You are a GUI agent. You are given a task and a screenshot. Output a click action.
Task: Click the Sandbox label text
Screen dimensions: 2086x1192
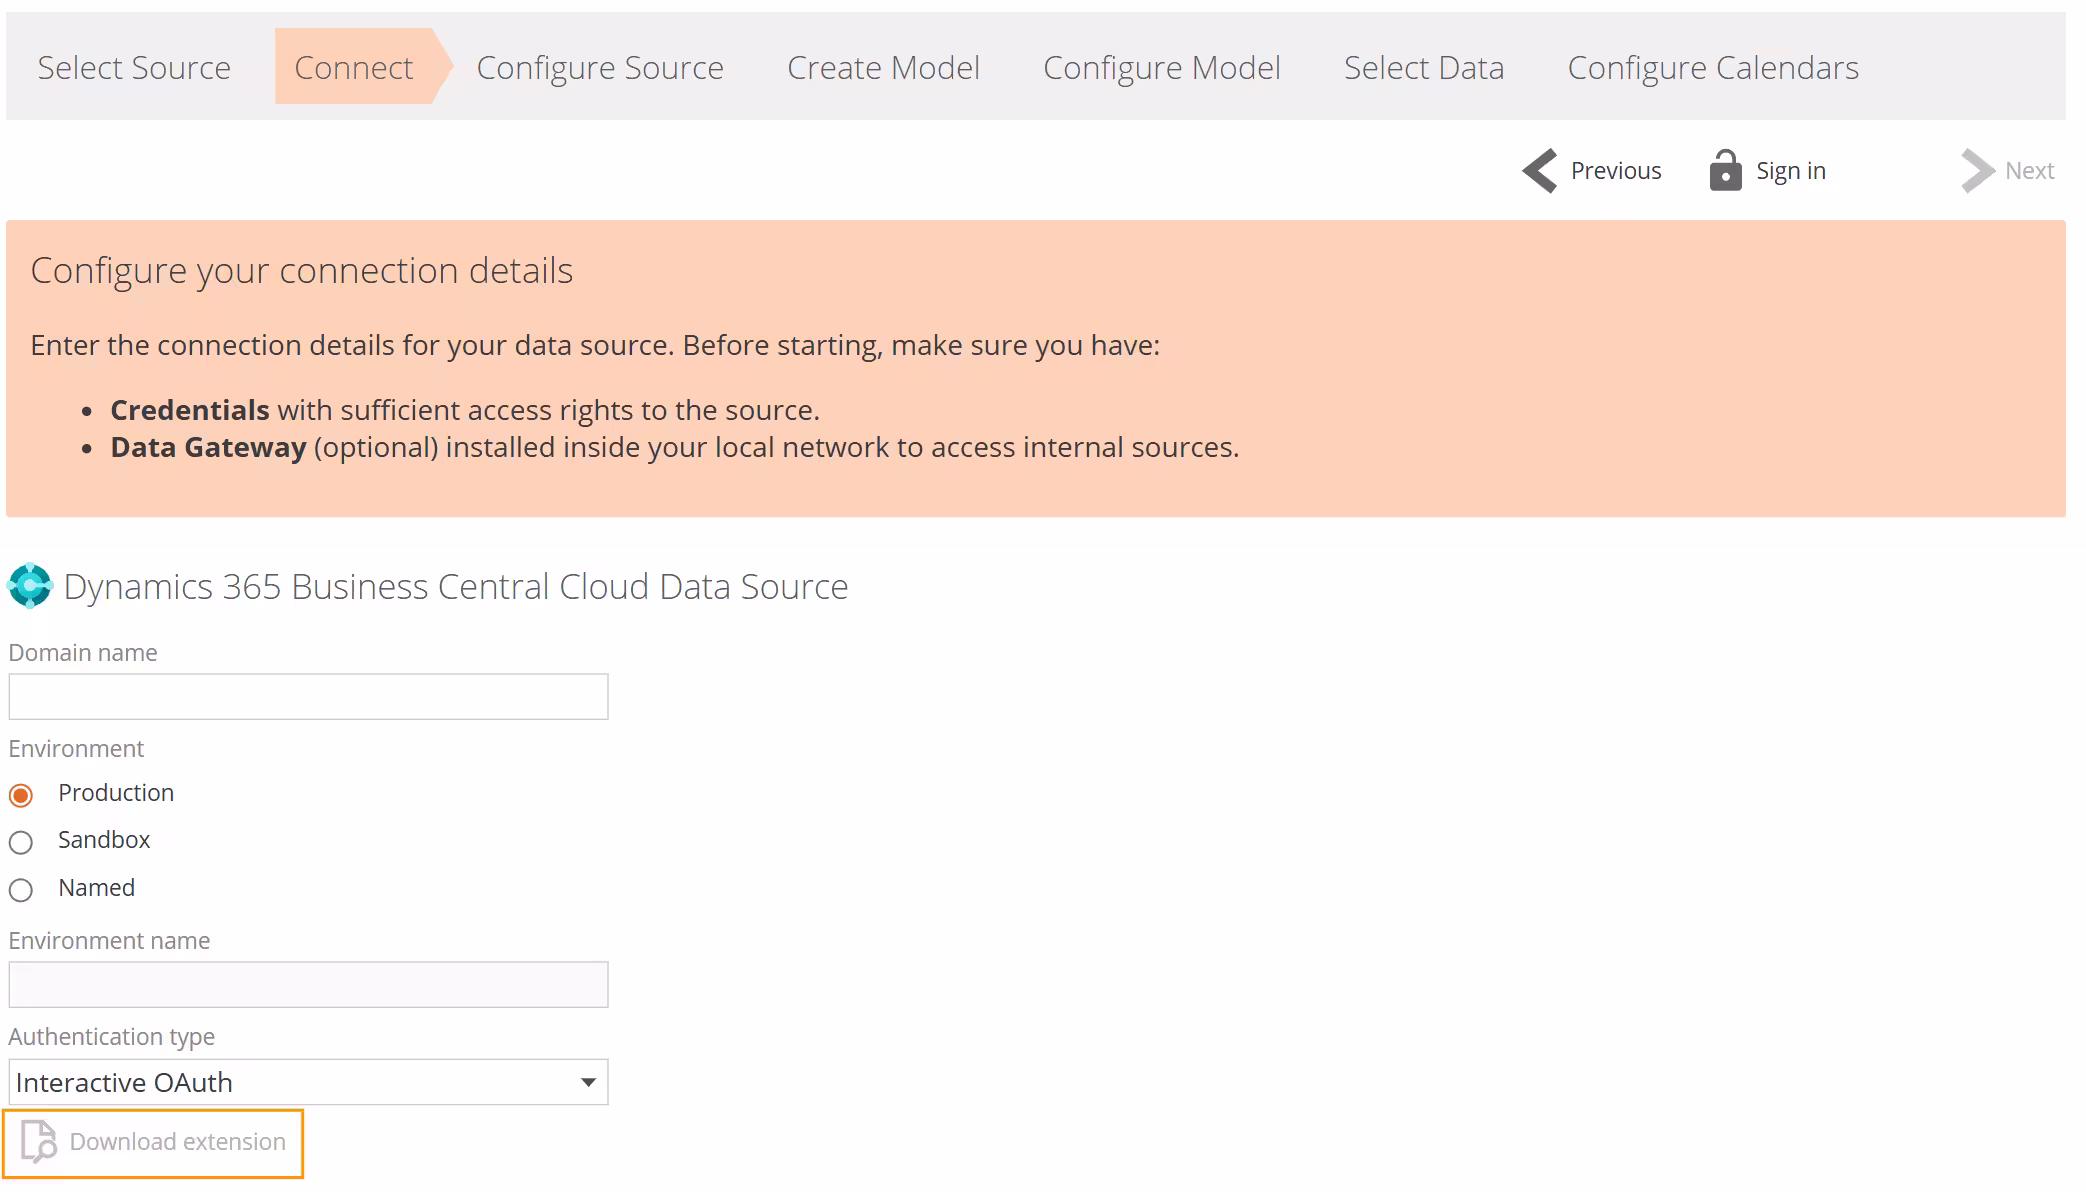[104, 840]
